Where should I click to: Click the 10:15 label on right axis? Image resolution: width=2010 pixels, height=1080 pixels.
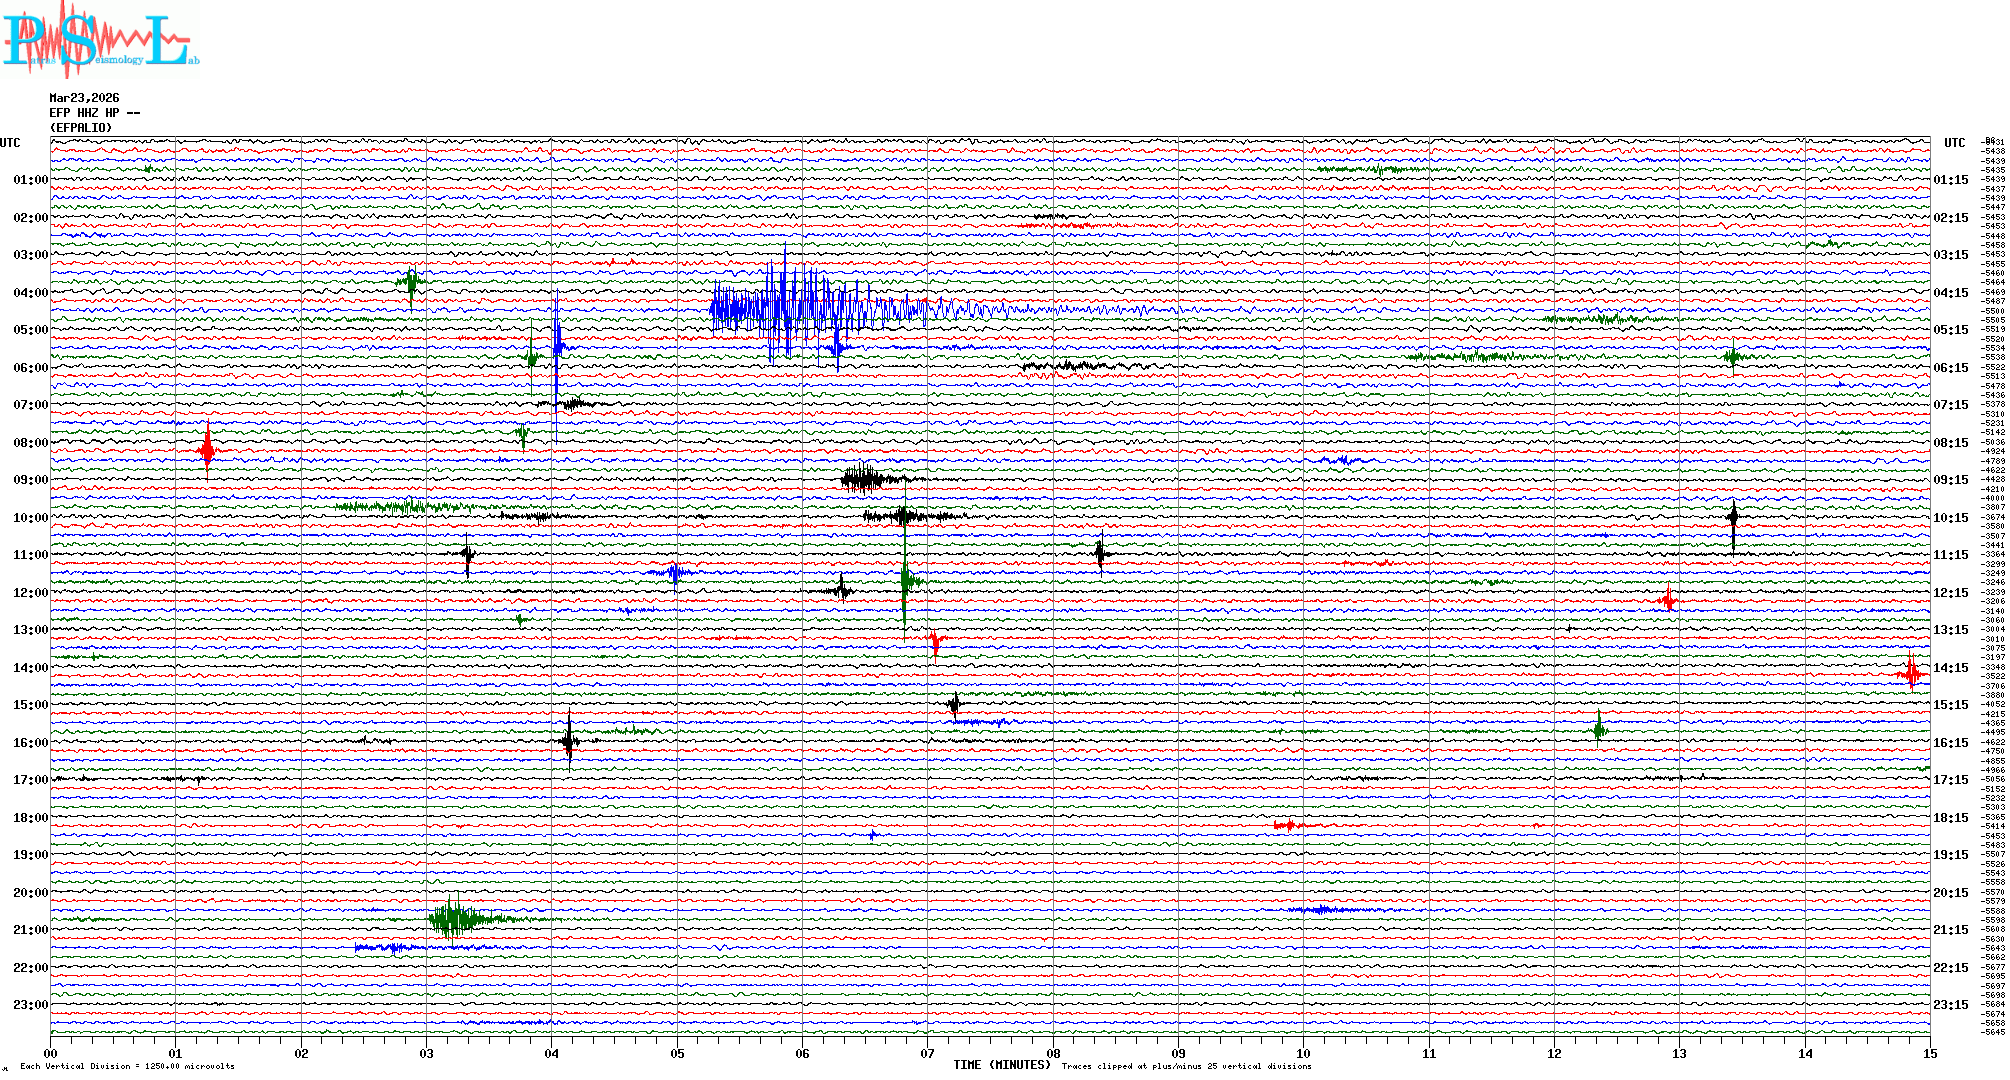point(1950,518)
